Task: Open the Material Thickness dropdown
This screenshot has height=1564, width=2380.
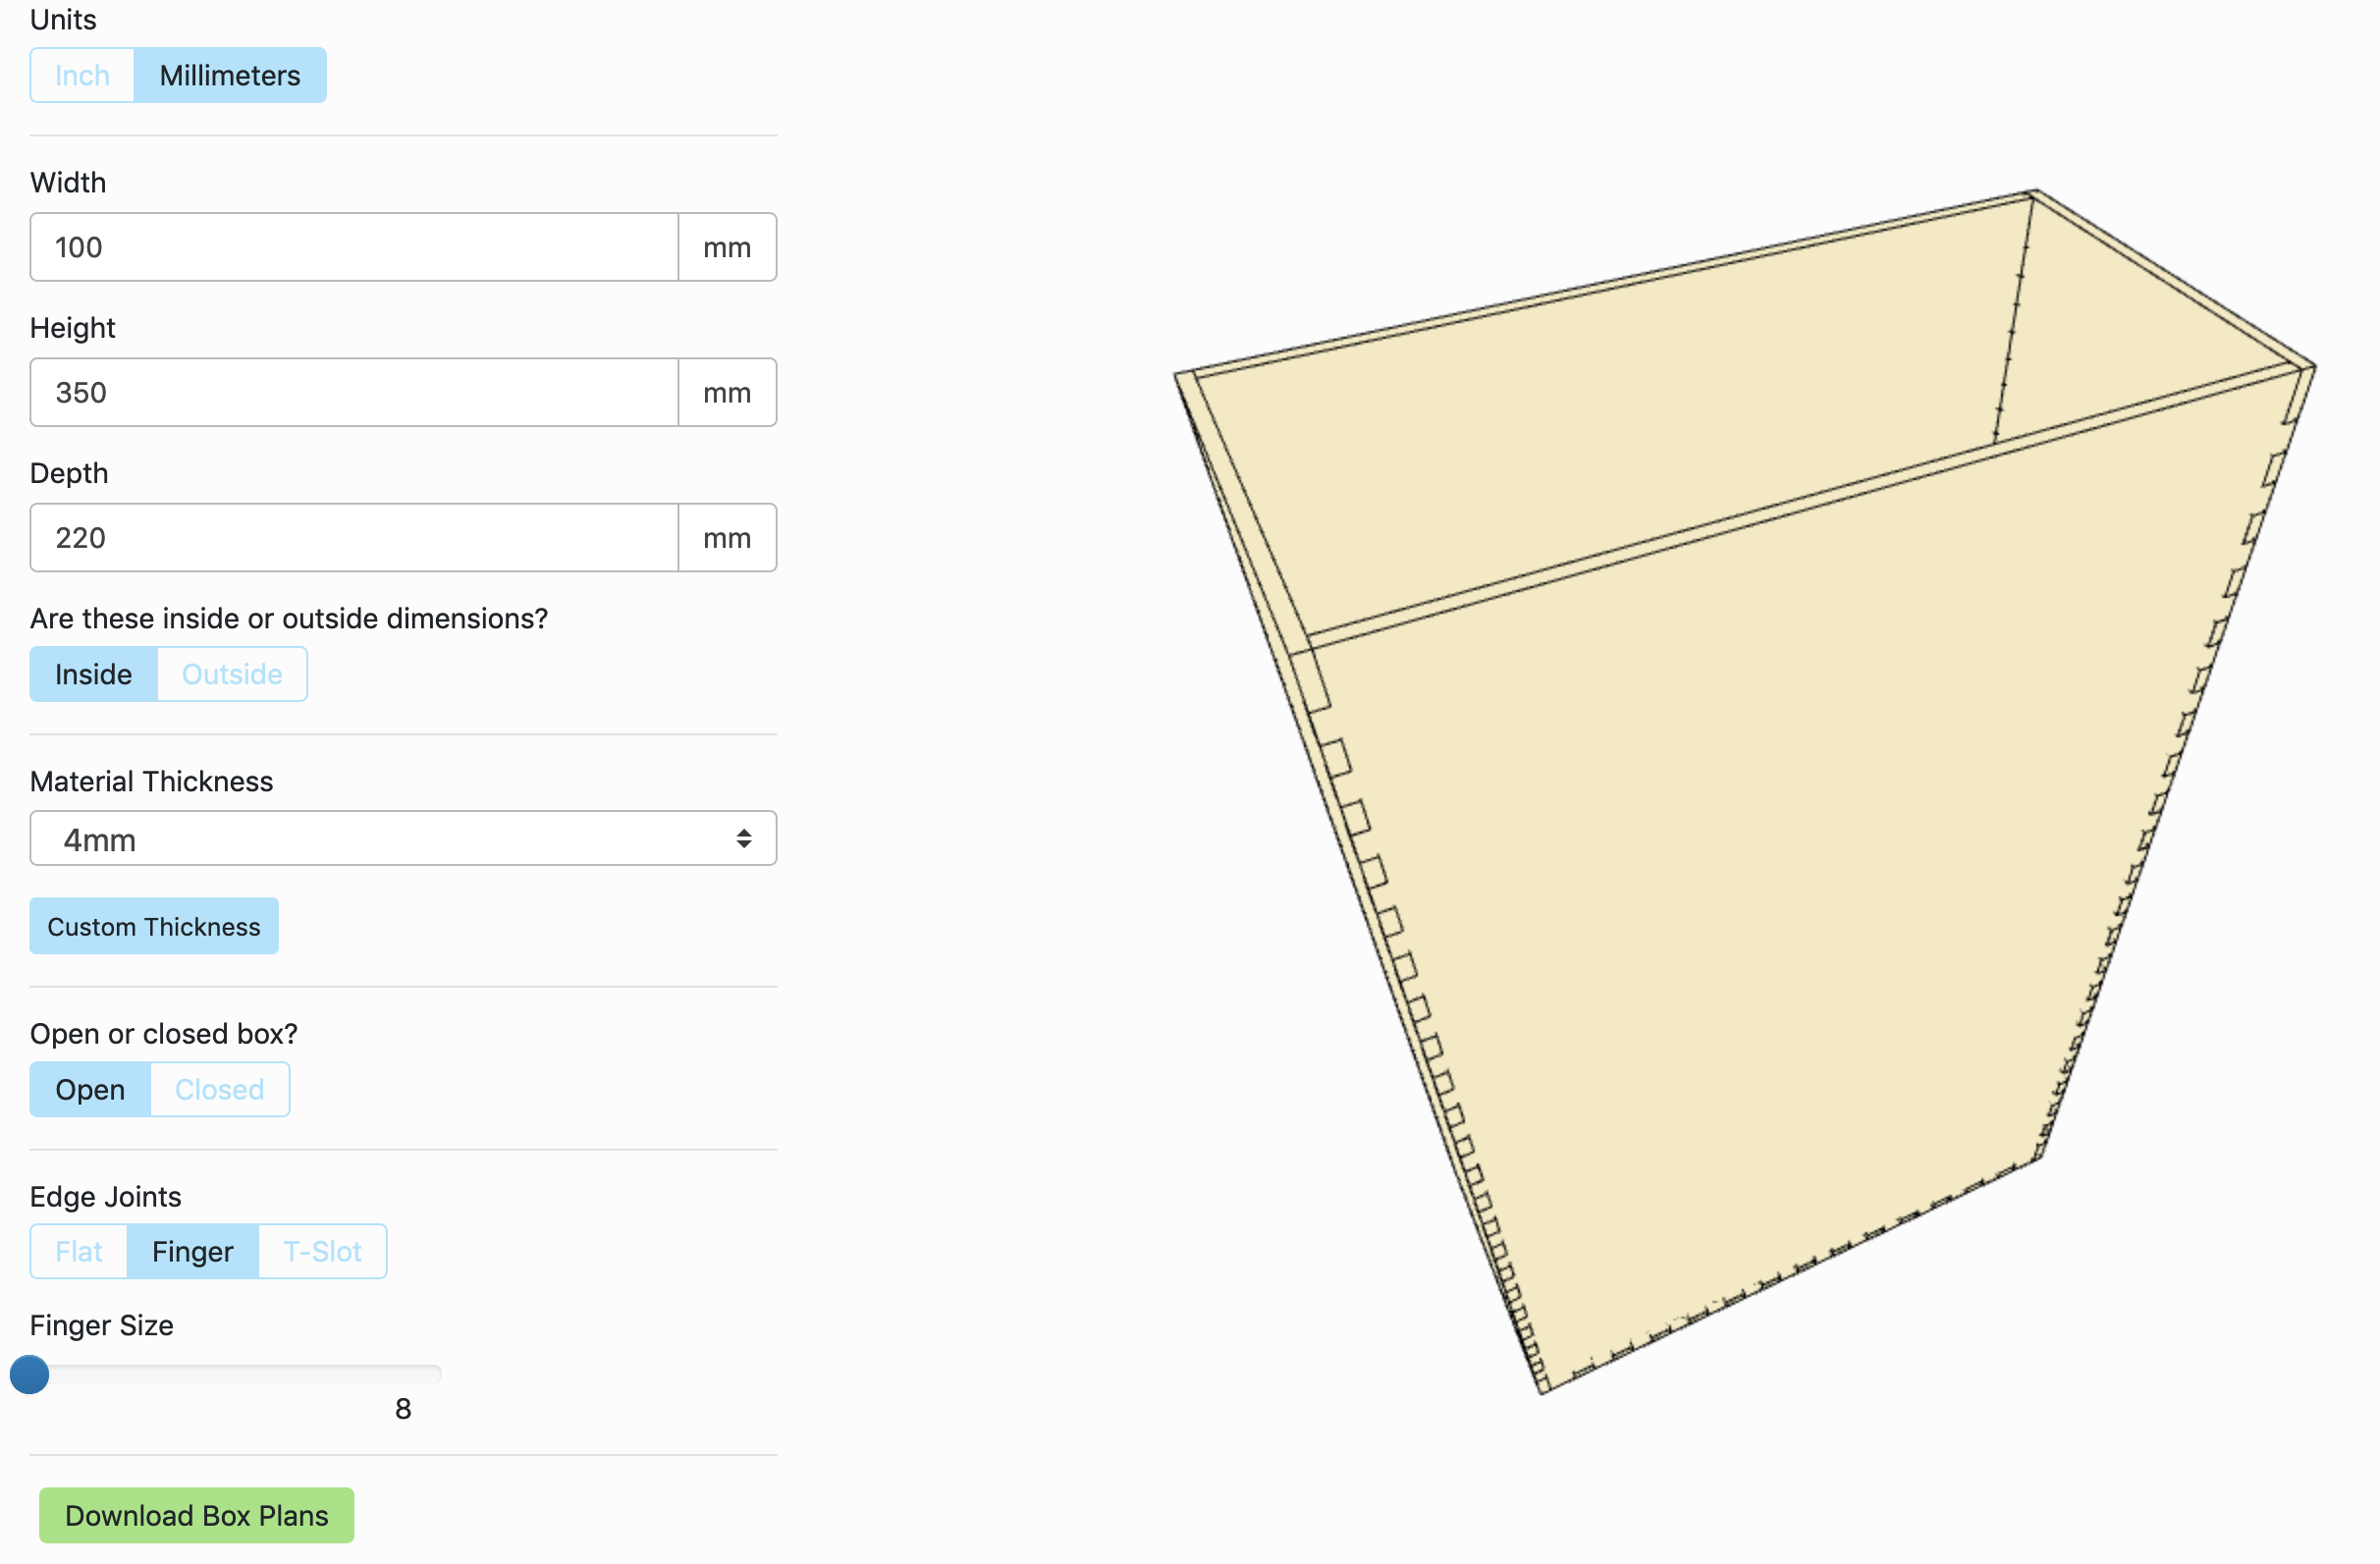Action: [403, 838]
